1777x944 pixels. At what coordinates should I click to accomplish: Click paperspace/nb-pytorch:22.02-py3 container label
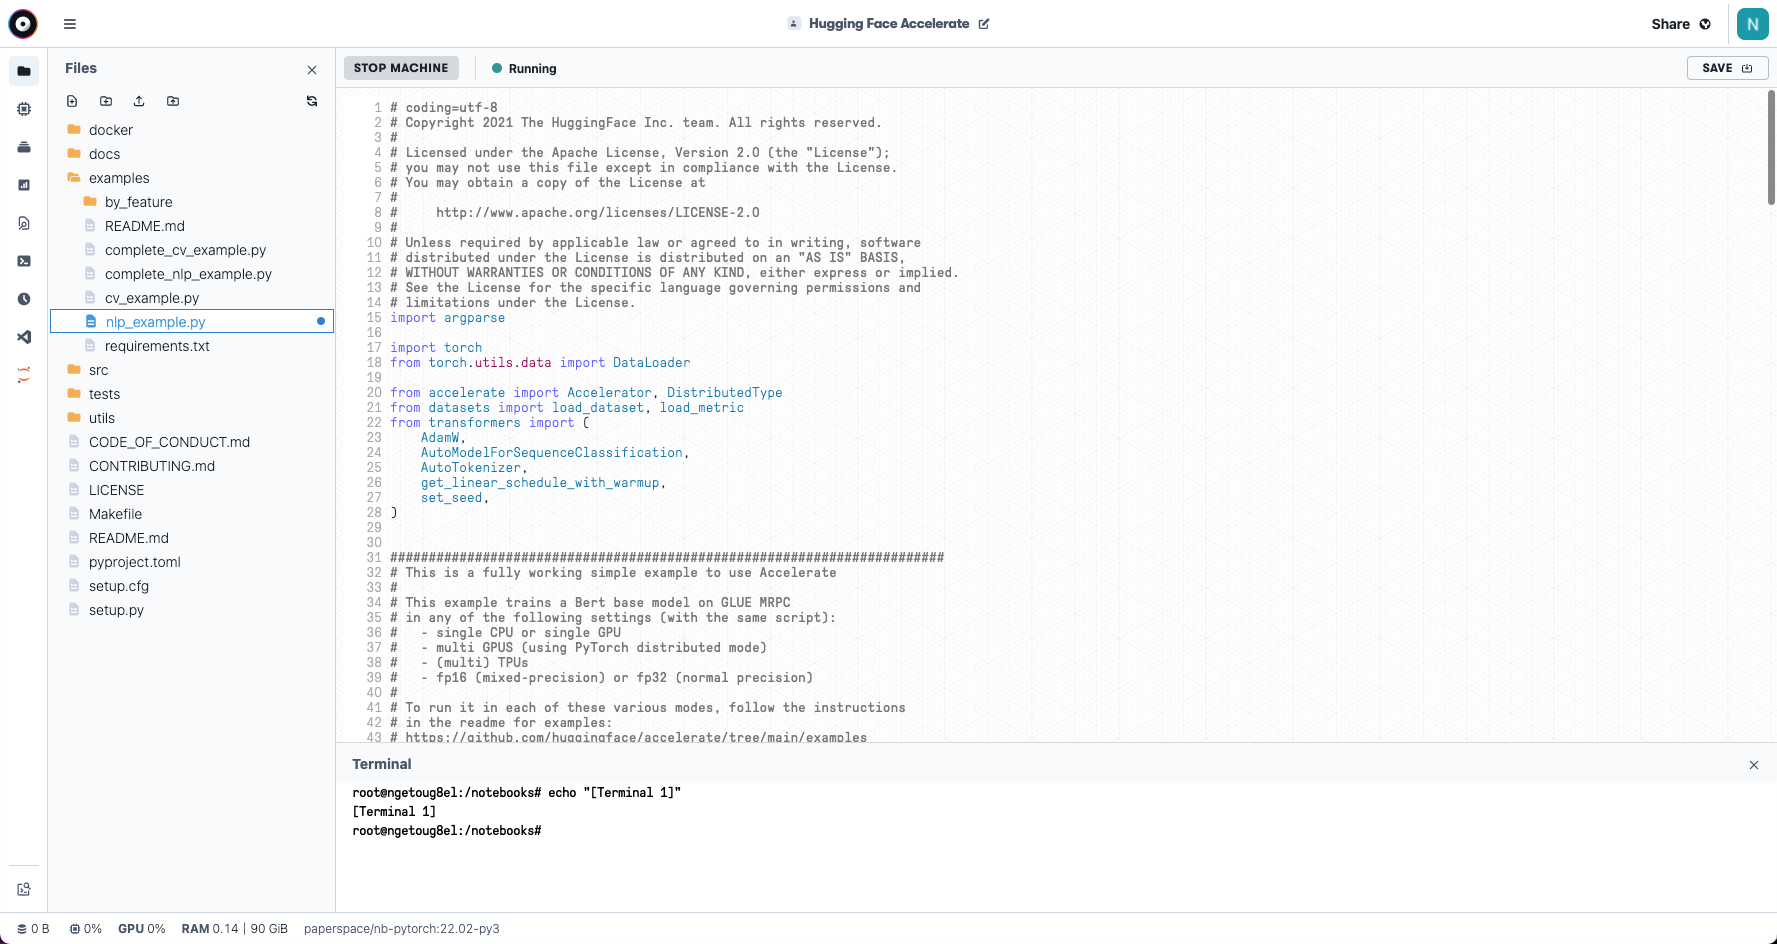click(401, 929)
